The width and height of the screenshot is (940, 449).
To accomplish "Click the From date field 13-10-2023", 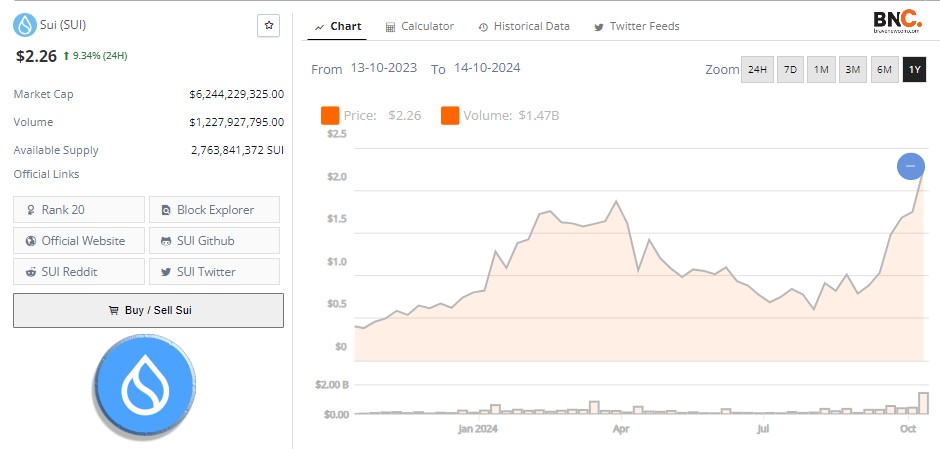I will tap(384, 68).
